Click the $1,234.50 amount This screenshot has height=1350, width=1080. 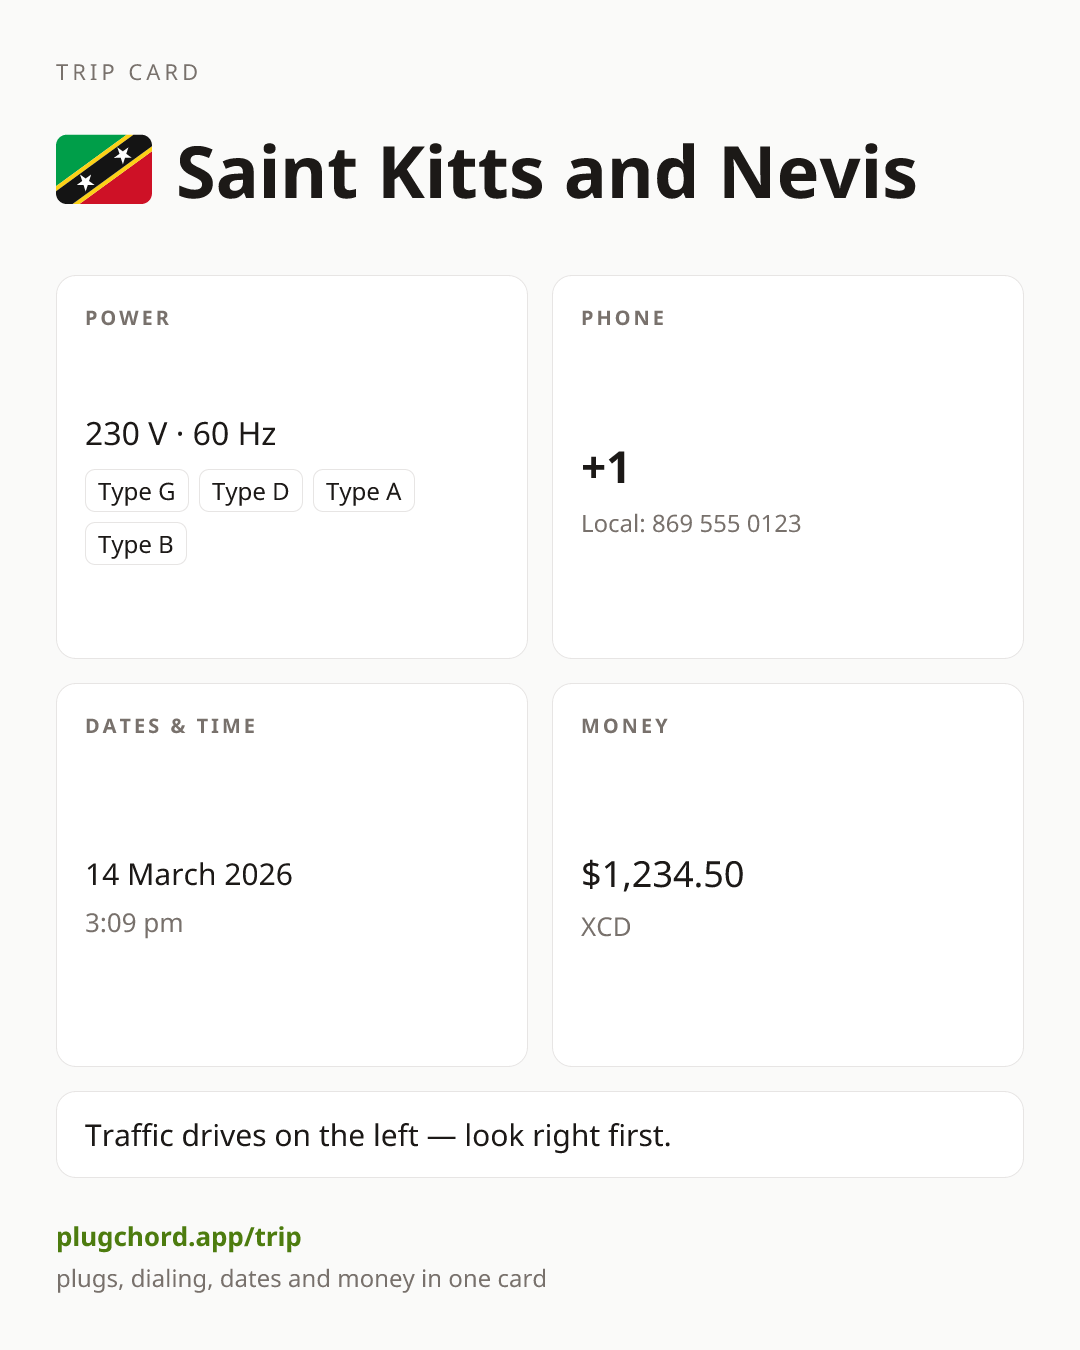coord(663,875)
